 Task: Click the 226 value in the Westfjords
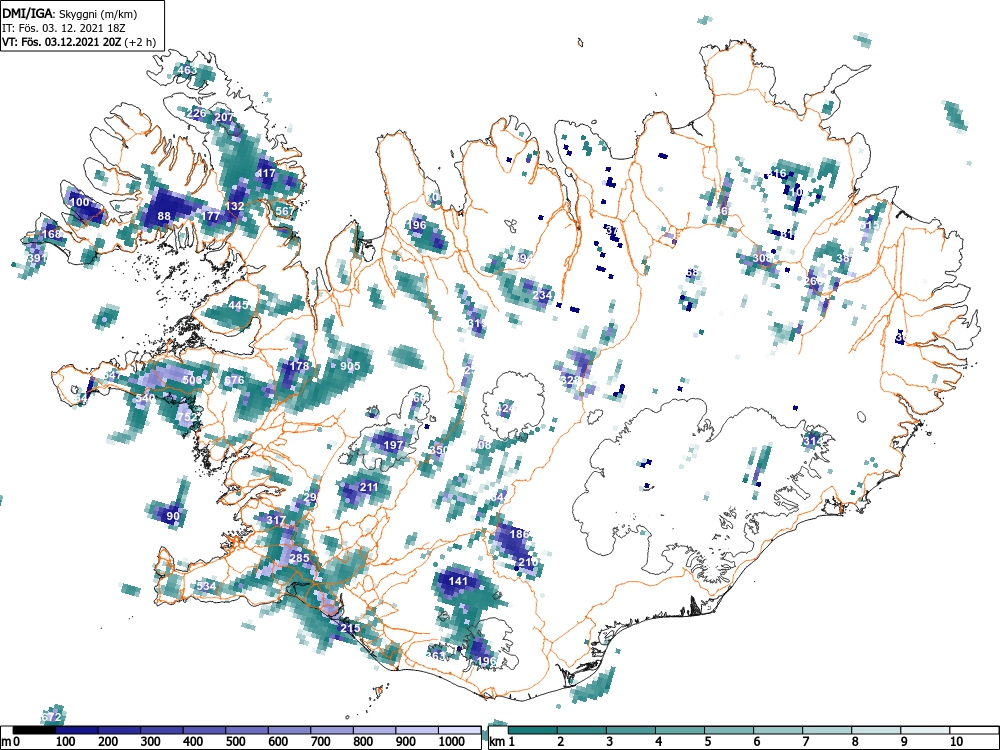pyautogui.click(x=197, y=114)
